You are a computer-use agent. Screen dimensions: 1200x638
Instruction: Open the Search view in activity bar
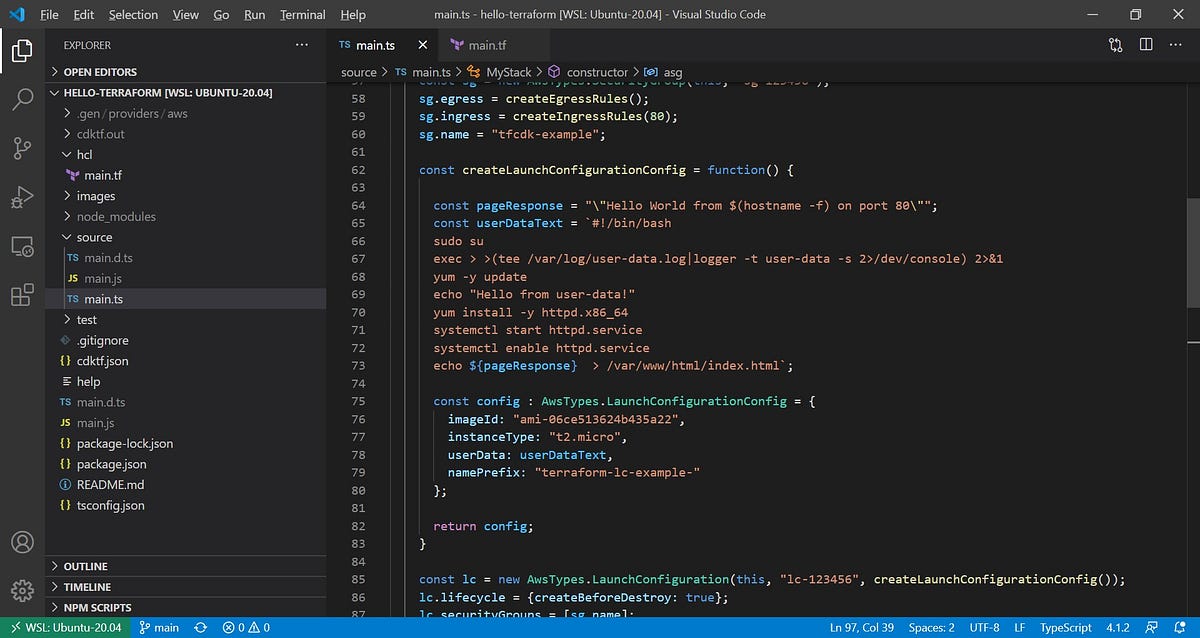tap(22, 99)
